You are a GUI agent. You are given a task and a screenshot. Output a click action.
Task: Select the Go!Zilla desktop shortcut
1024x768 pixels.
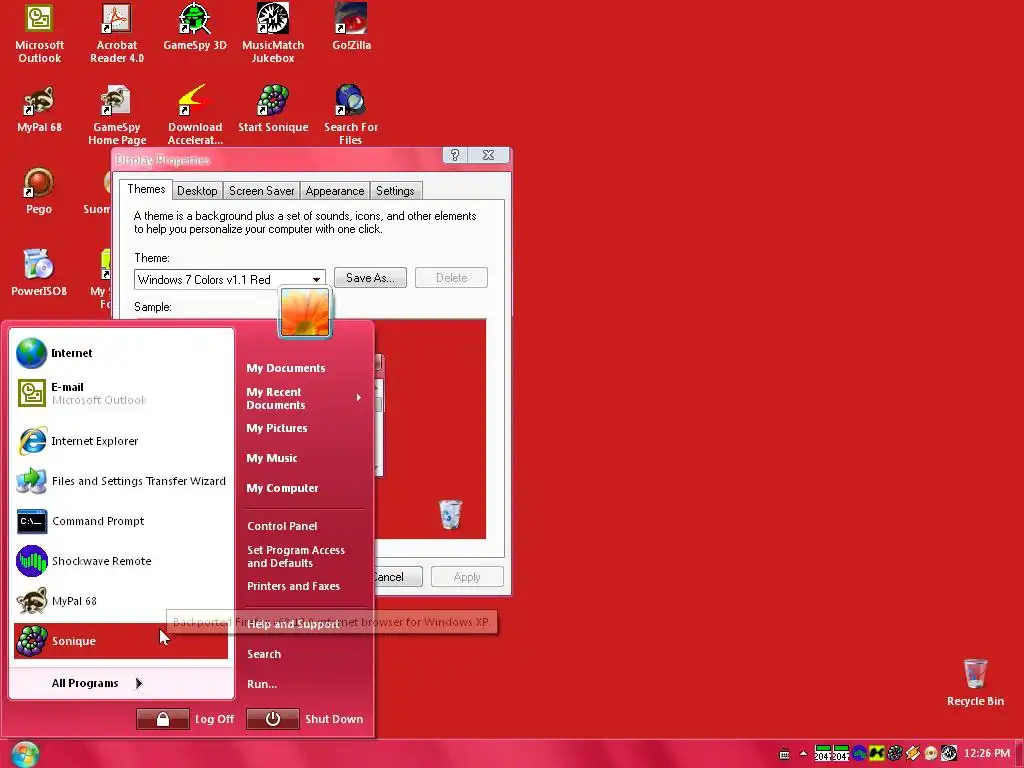pyautogui.click(x=351, y=27)
